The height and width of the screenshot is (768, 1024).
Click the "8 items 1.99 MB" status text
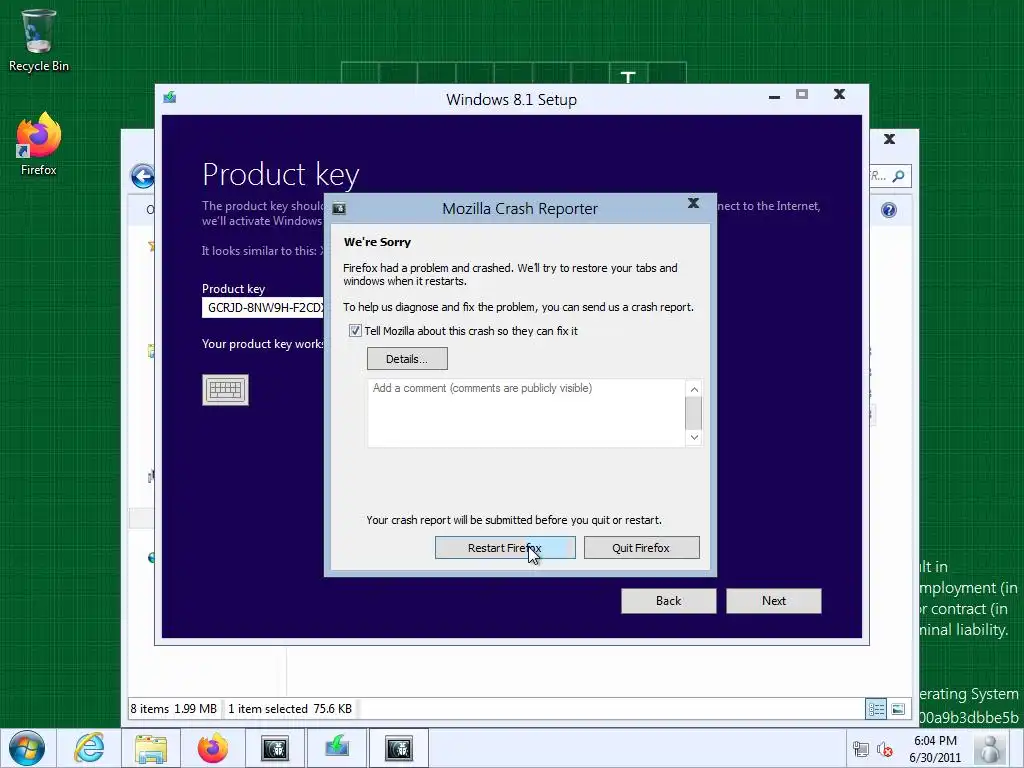(173, 709)
